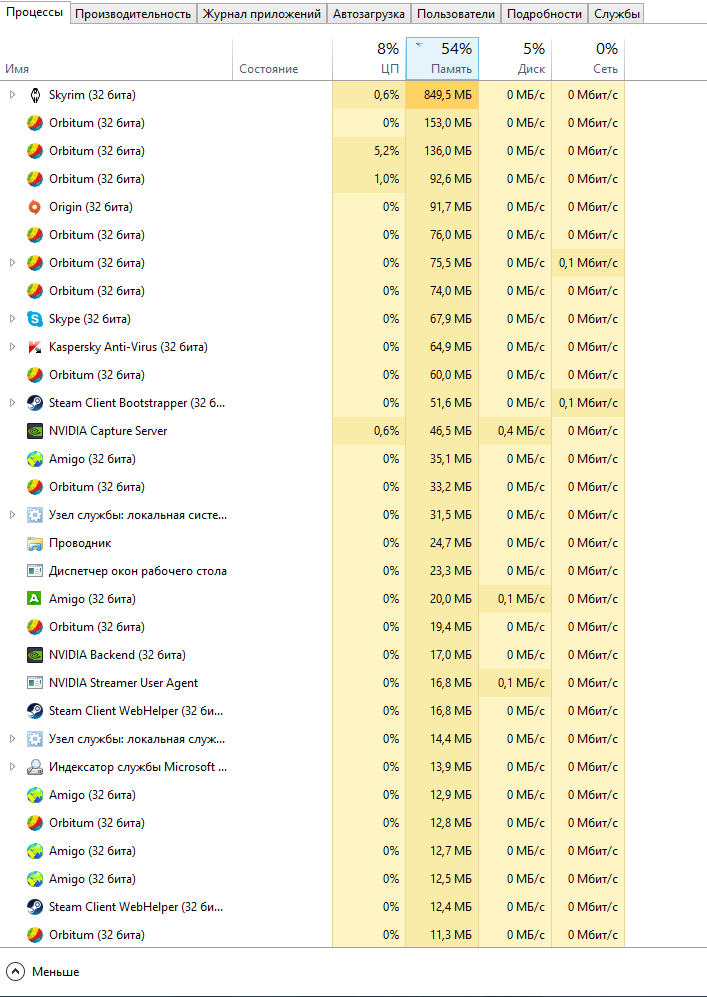Sort processes by ЦП column
Image resolution: width=707 pixels, height=997 pixels.
(x=369, y=59)
